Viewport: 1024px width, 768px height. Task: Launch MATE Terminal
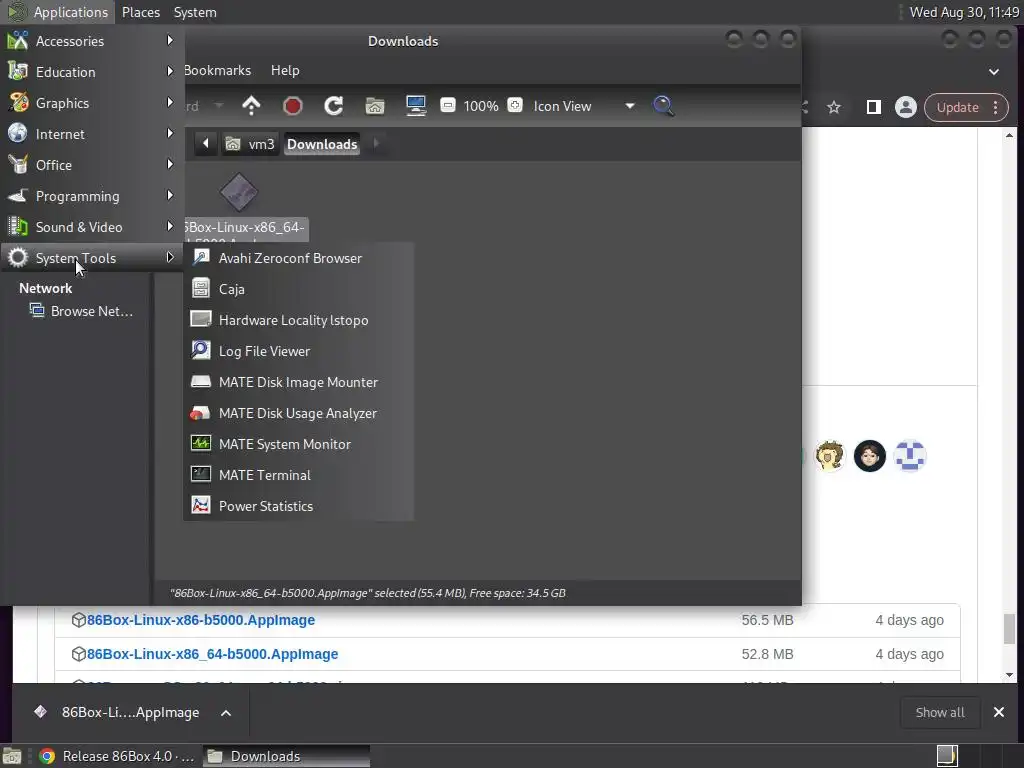[x=299, y=475]
